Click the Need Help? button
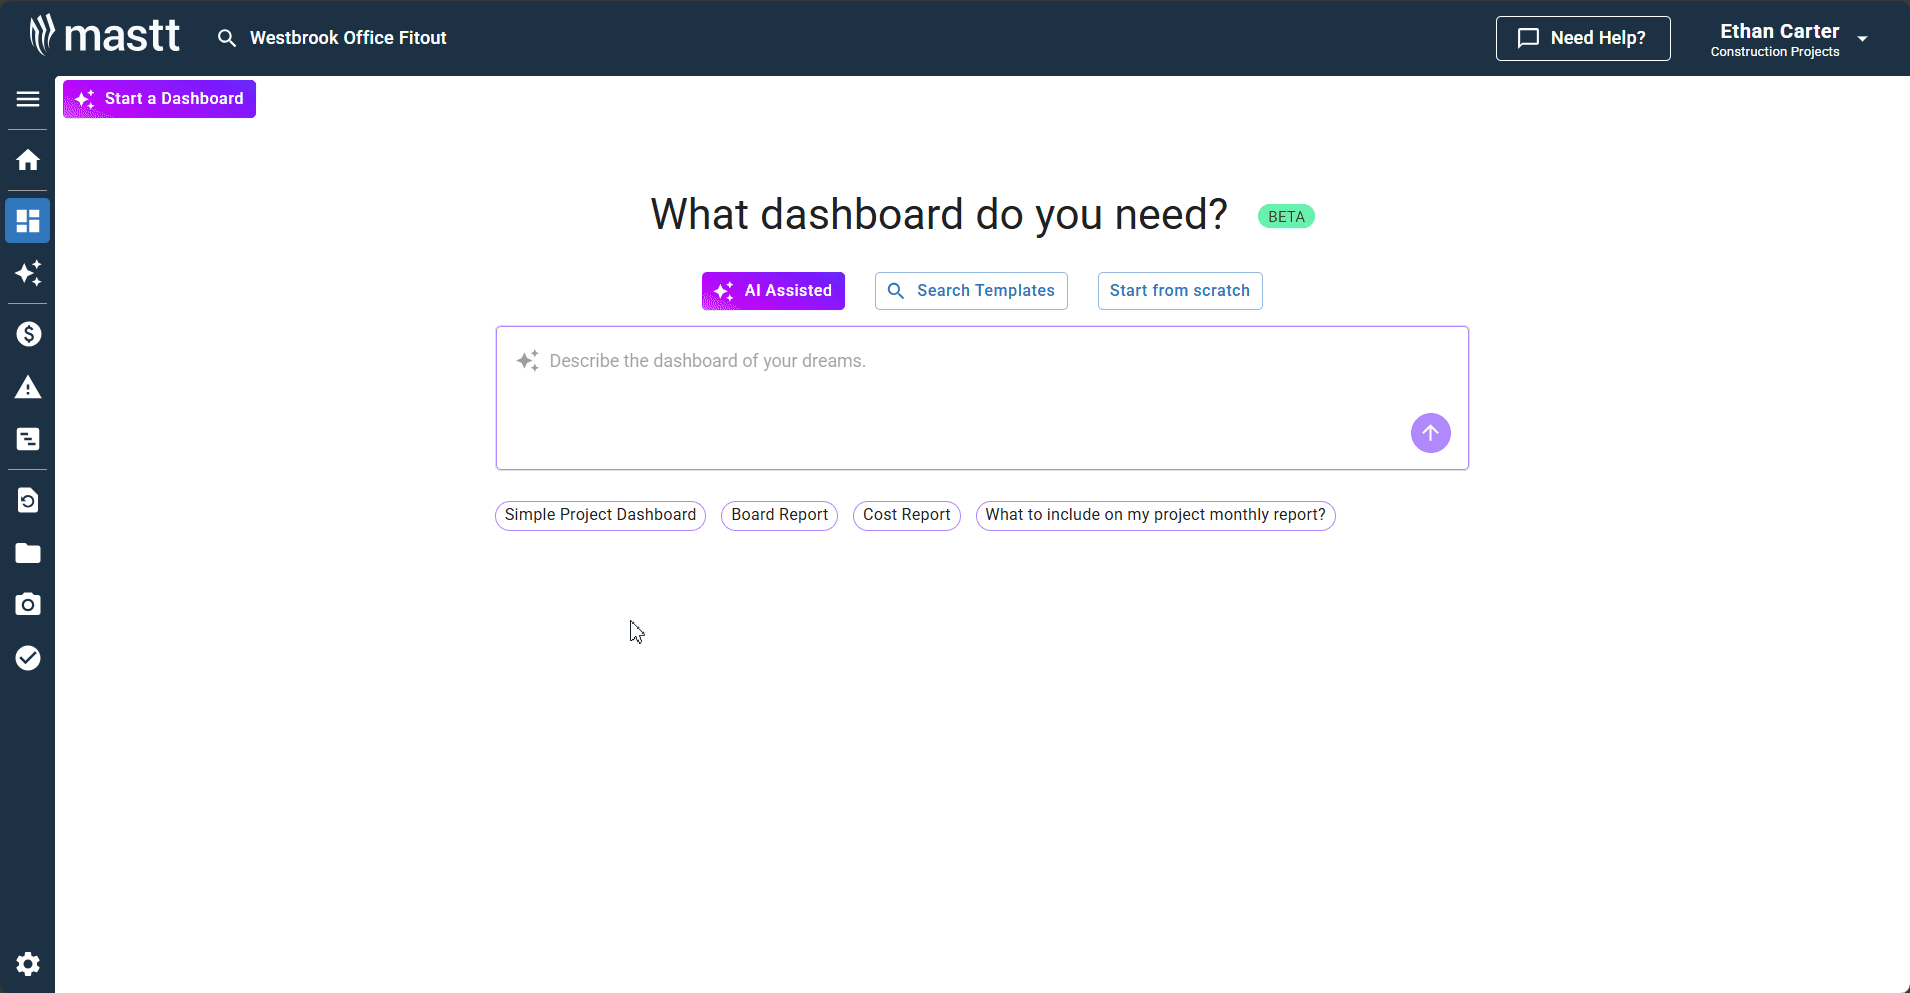Screen dimensions: 1910x993 click(x=1582, y=38)
